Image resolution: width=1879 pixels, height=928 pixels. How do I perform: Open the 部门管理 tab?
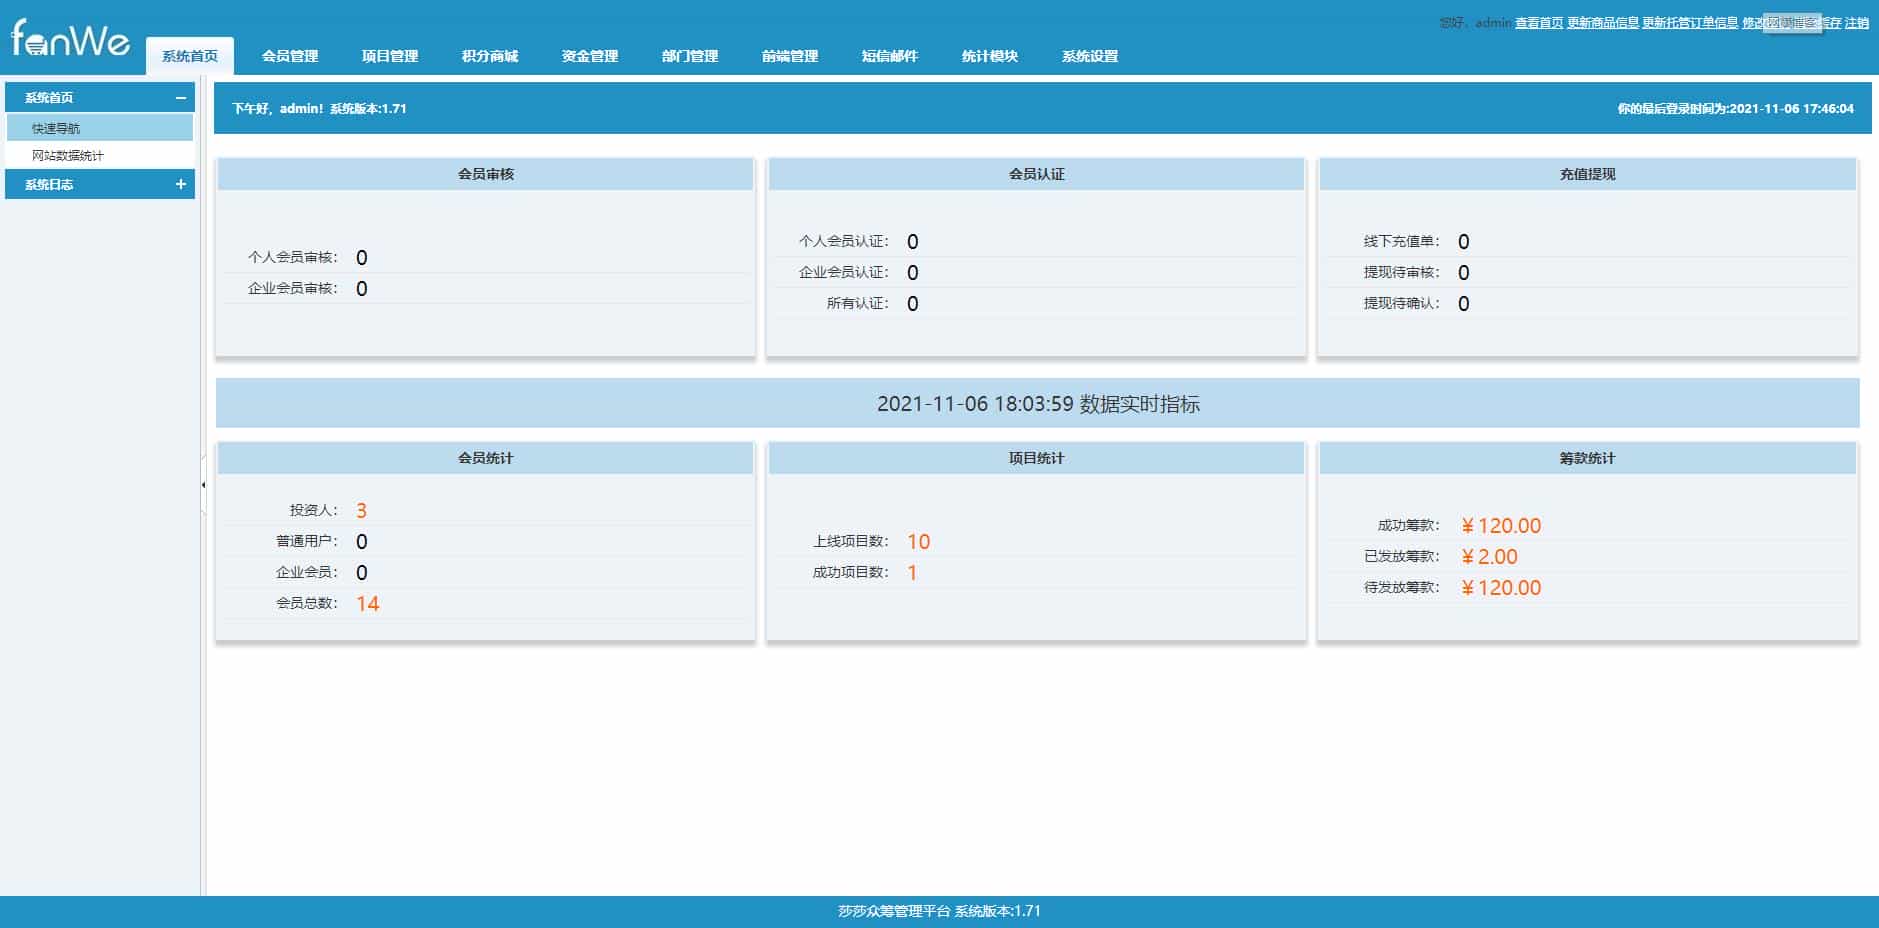[690, 56]
